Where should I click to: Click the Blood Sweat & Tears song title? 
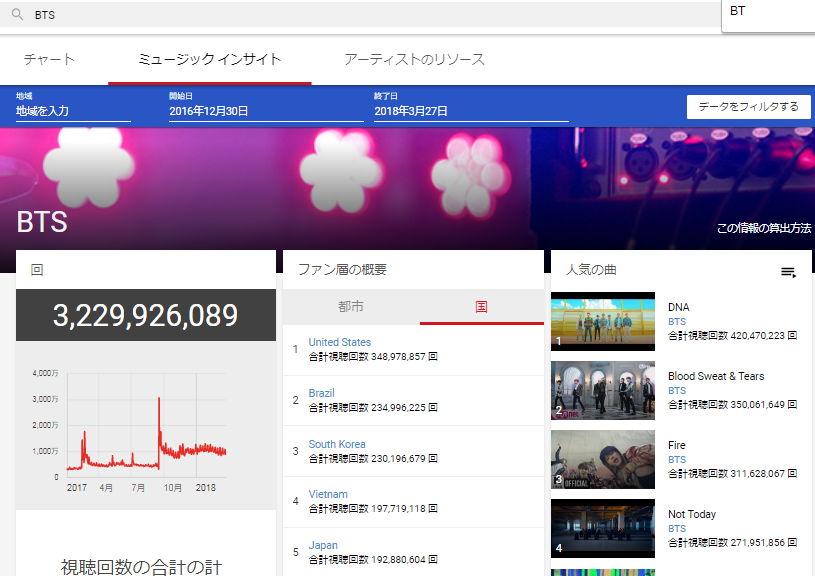tap(716, 376)
